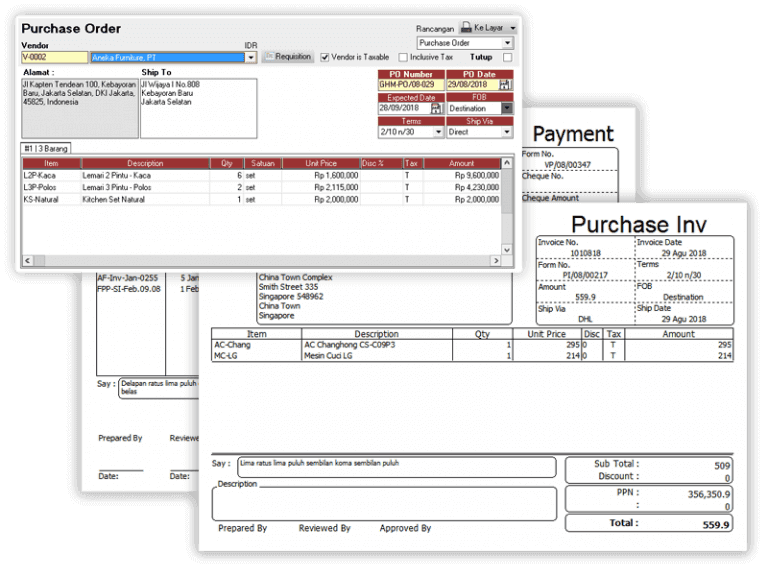Click the PO Date value 29/08/2018
The image size is (768, 576).
click(468, 85)
